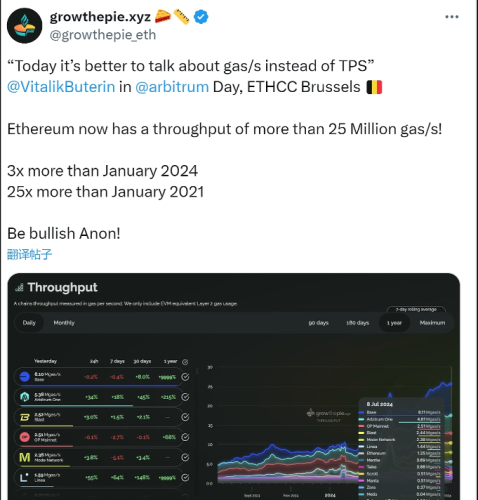
Task: Open the growthepie.xyz profile avatar
Action: (x=24, y=26)
